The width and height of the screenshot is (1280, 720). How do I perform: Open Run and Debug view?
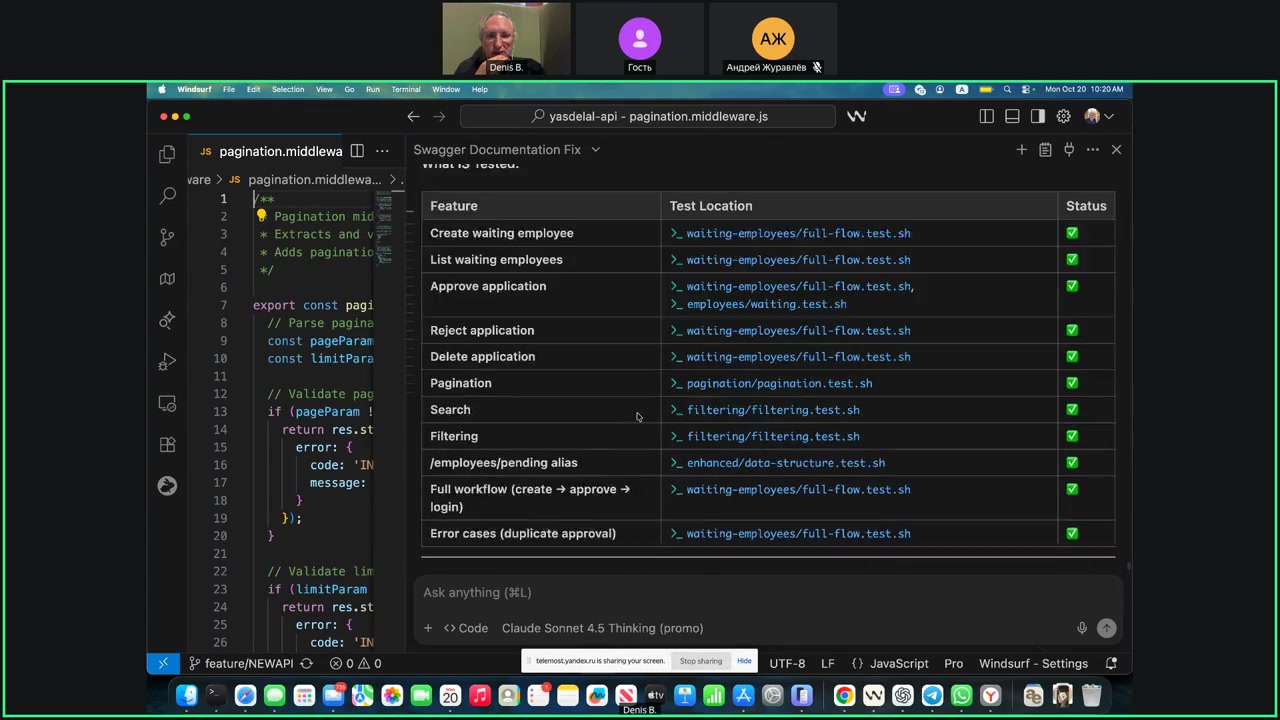click(x=167, y=362)
